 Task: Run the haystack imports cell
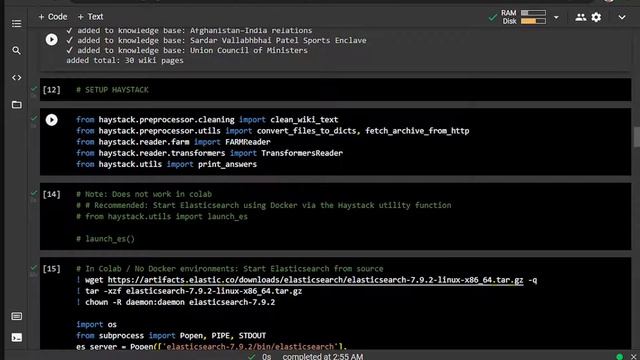pyautogui.click(x=51, y=120)
